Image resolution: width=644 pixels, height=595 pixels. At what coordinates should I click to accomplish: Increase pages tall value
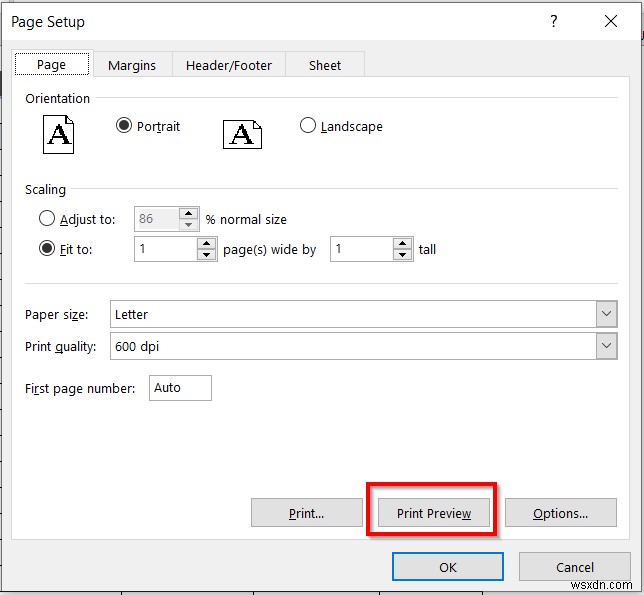click(x=402, y=243)
